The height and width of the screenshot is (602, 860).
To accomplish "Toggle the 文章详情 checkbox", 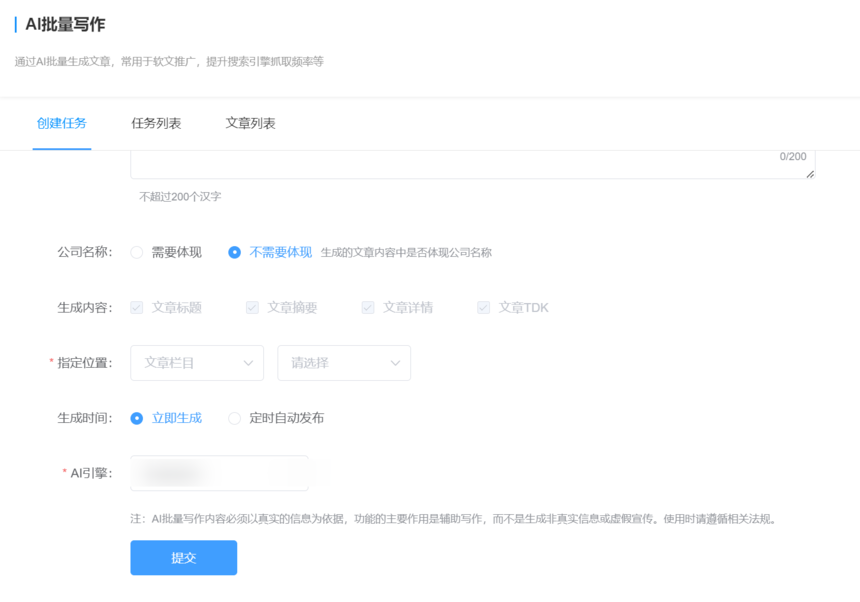I will tap(368, 308).
